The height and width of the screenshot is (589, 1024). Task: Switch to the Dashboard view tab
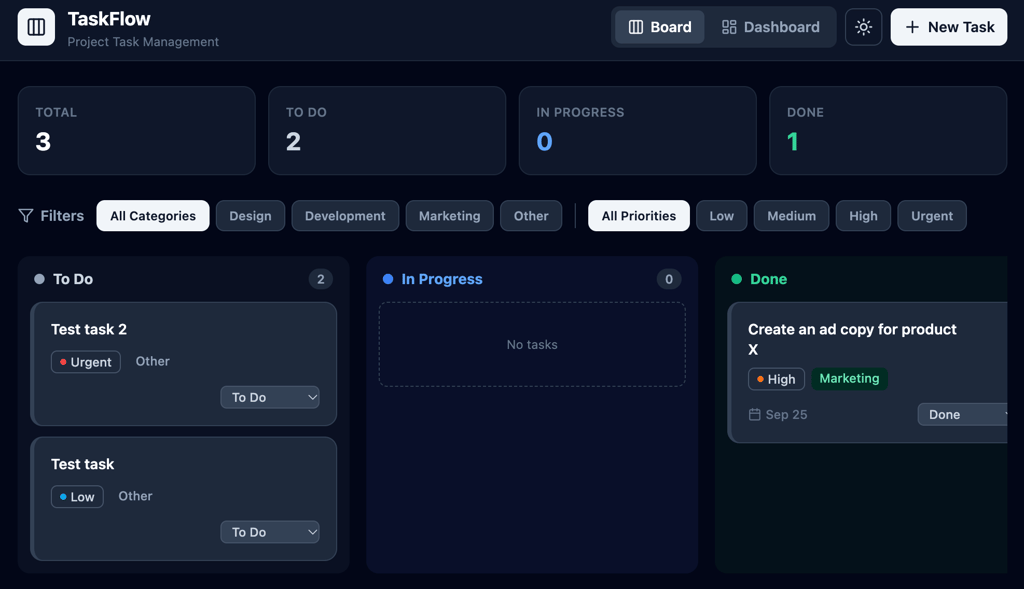point(771,27)
